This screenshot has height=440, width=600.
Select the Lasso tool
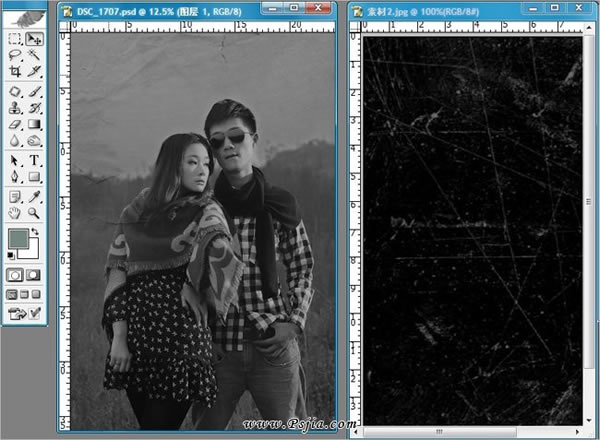(15, 55)
